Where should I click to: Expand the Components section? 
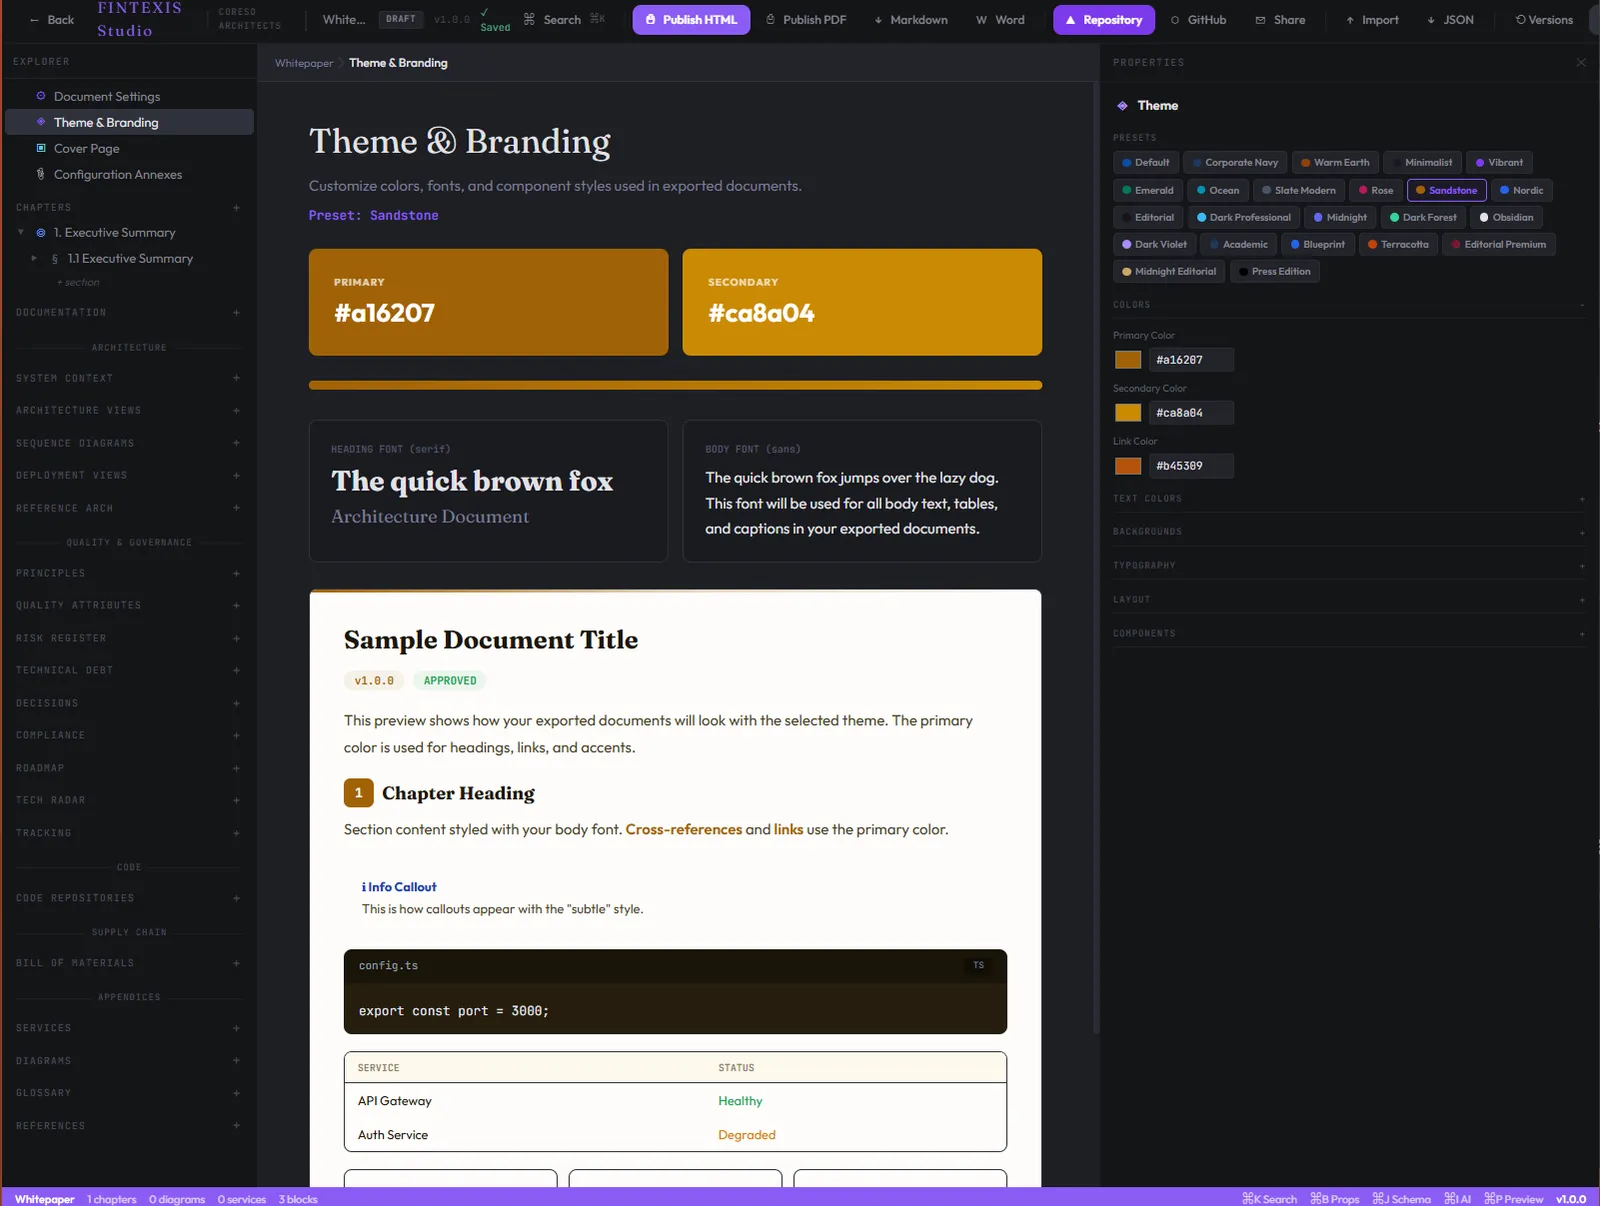coord(1349,634)
